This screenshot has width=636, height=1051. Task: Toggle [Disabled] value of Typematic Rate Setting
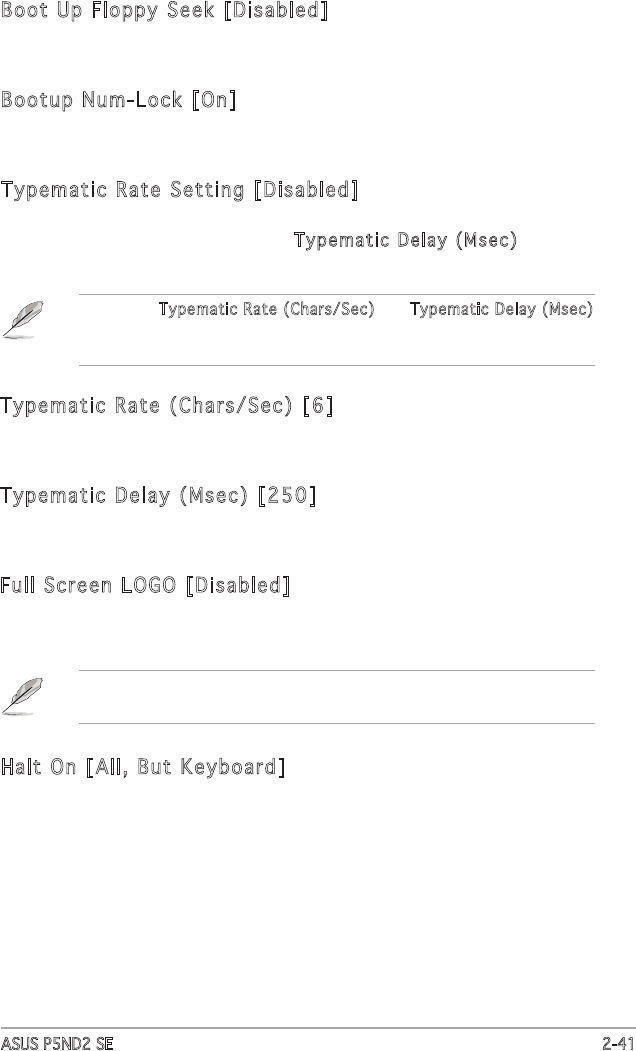(306, 190)
